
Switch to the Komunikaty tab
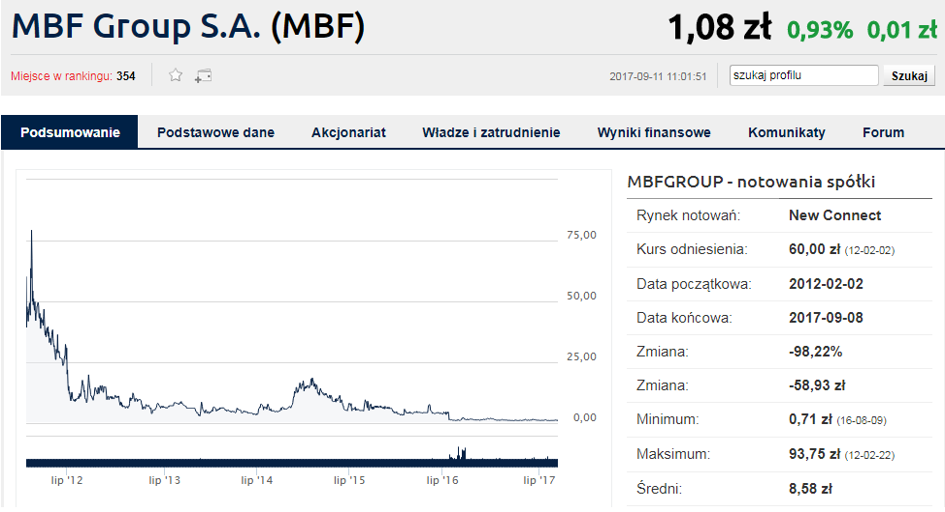click(786, 132)
